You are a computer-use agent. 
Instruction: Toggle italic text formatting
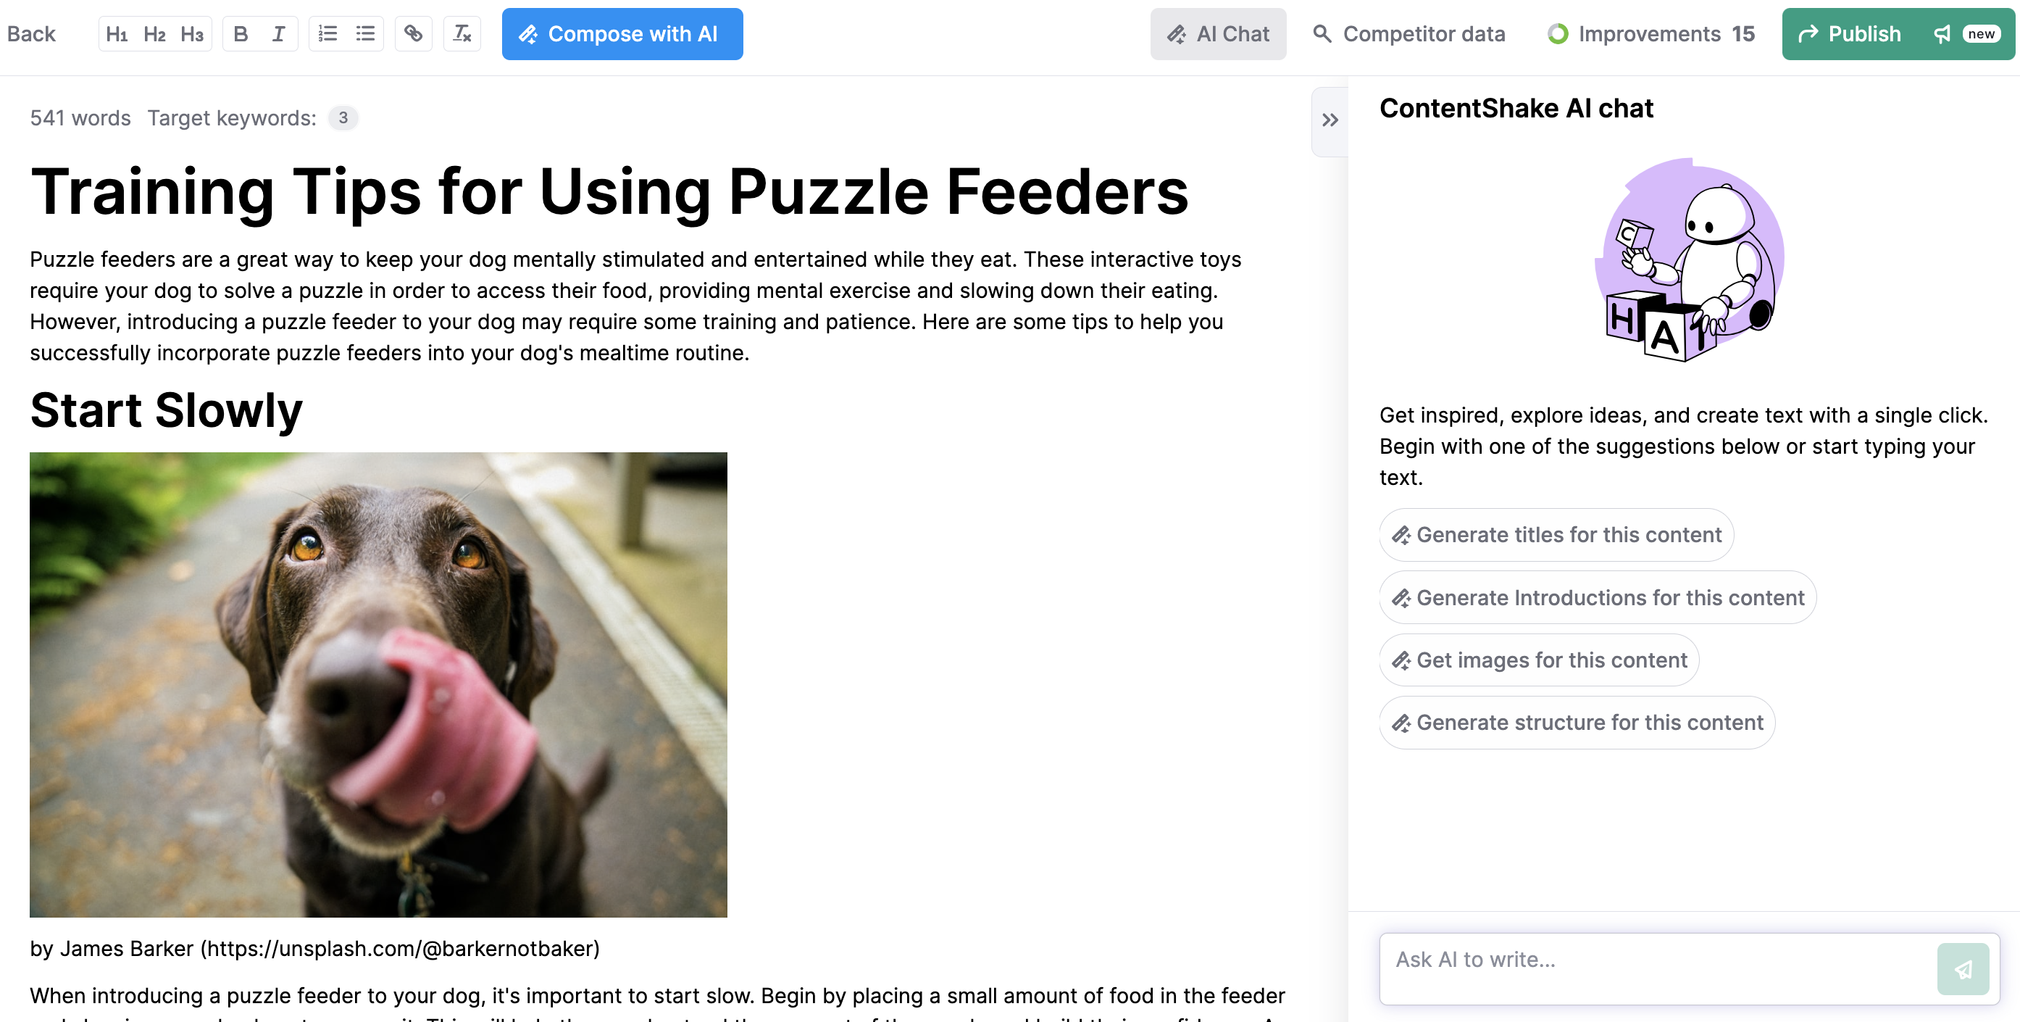click(x=279, y=34)
